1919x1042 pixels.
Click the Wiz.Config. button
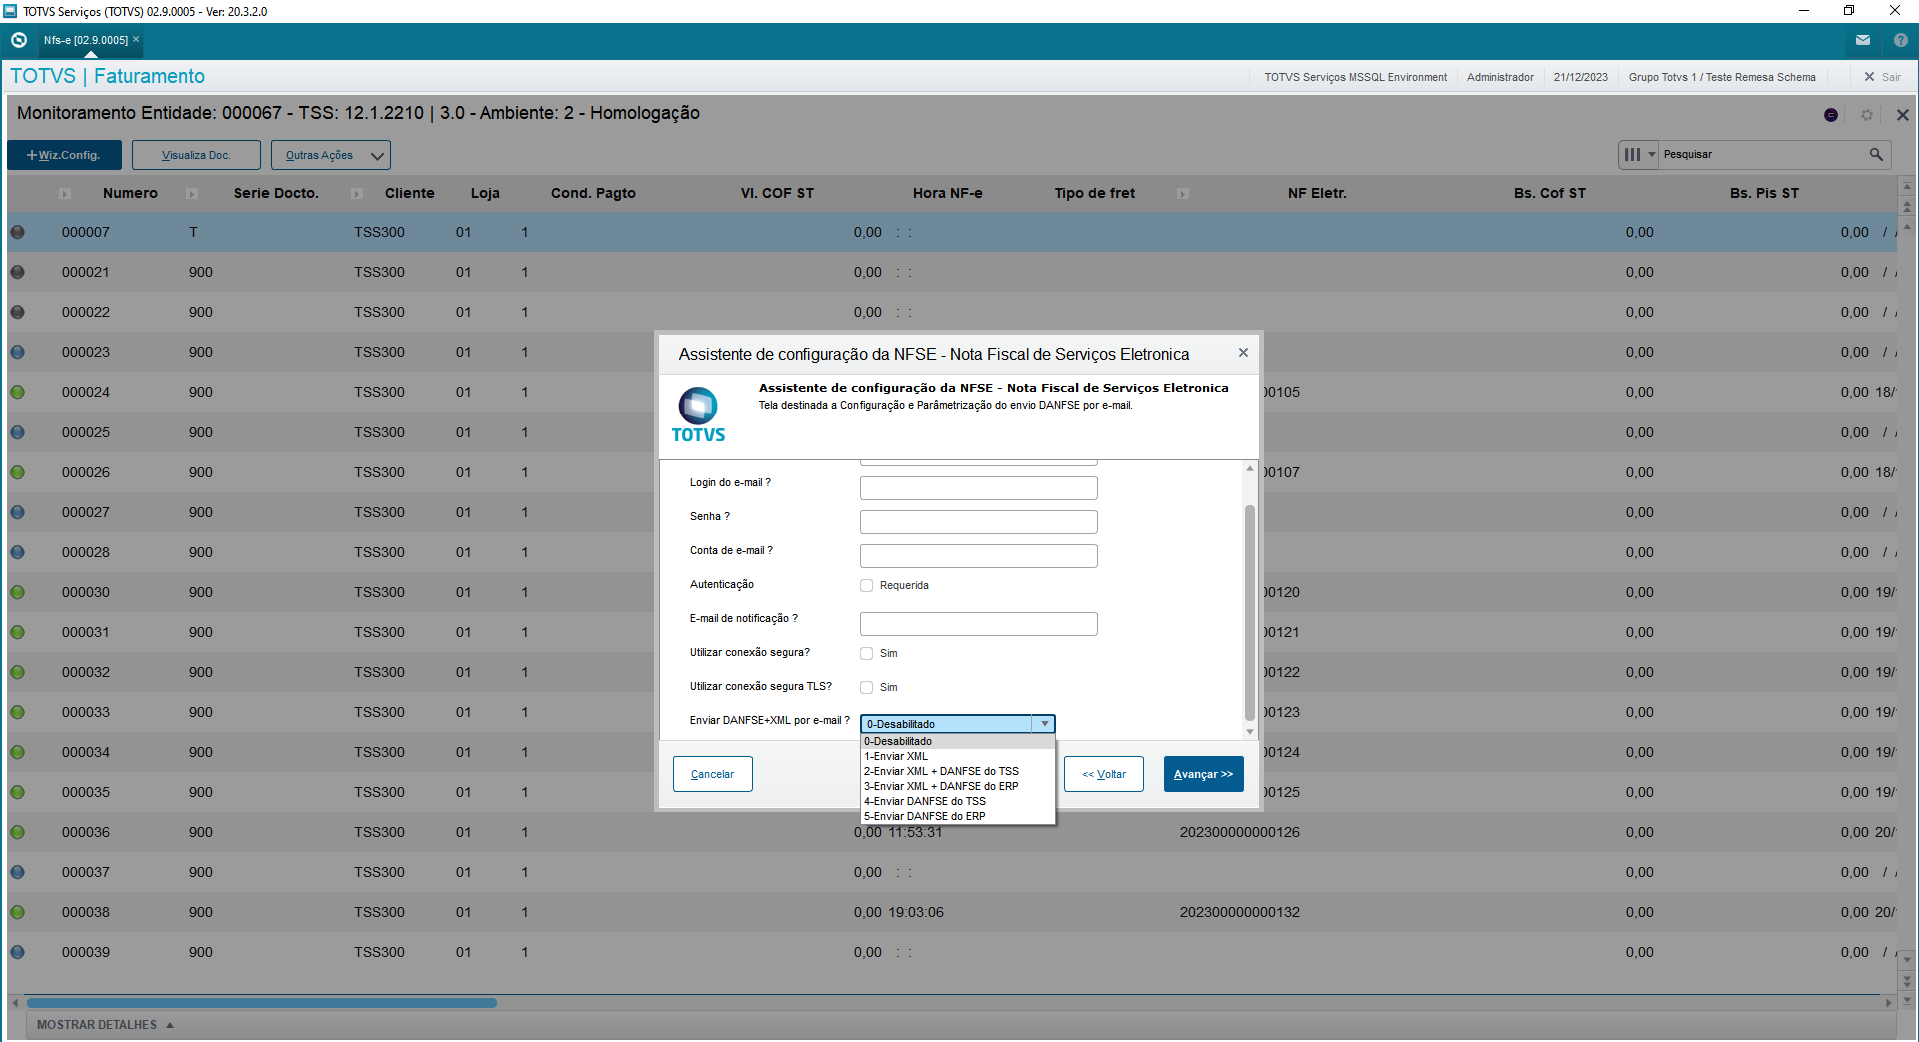coord(64,155)
